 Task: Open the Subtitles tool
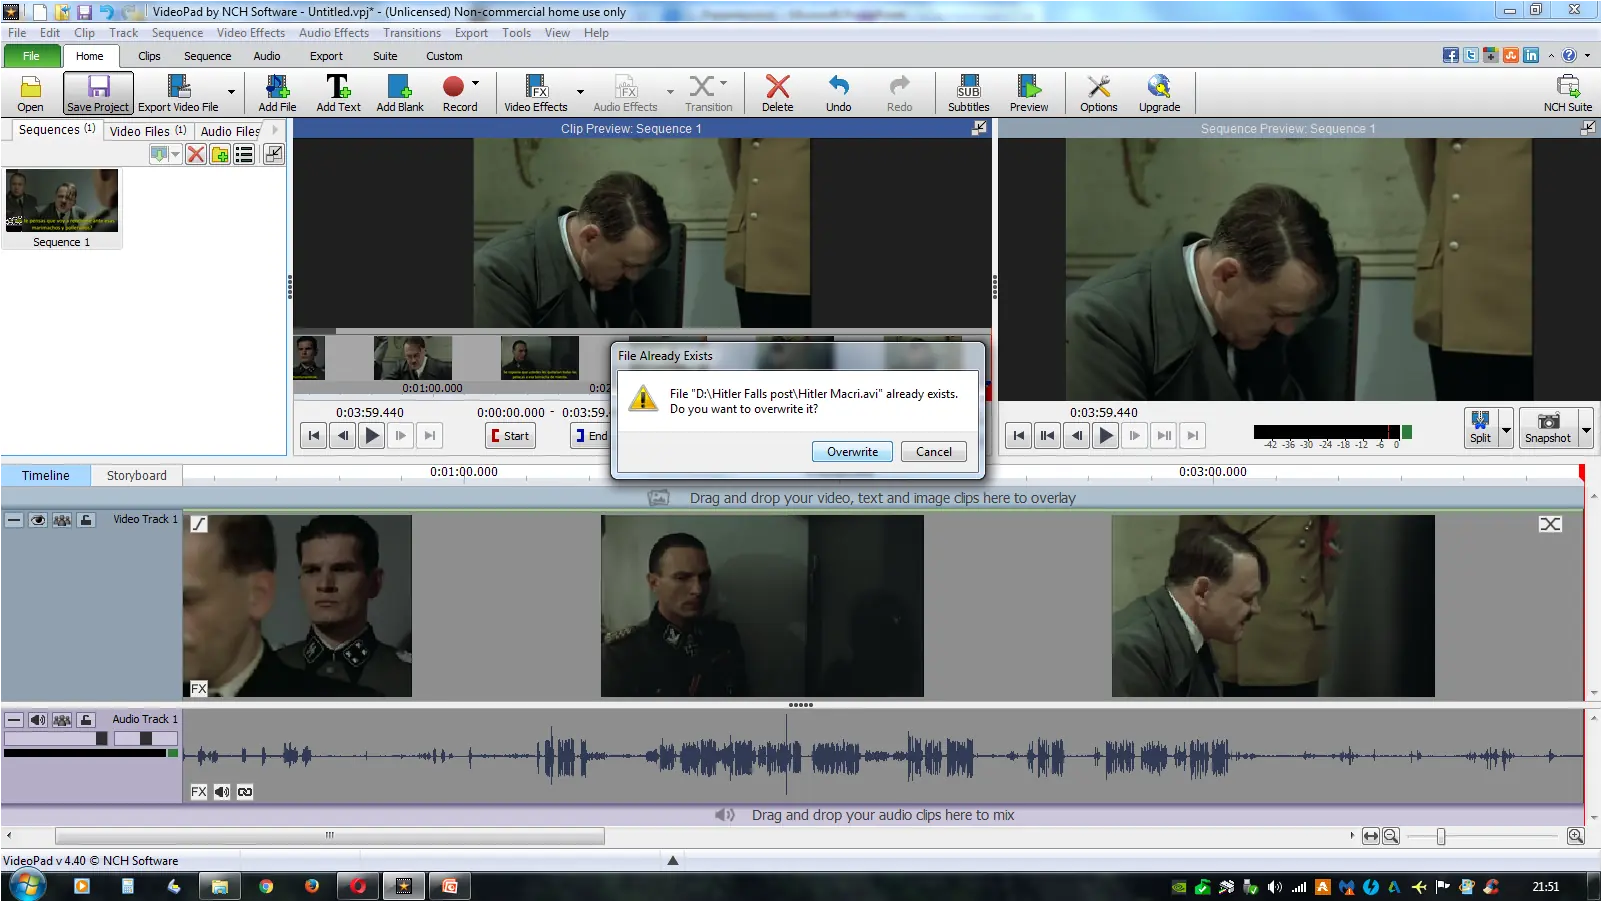pos(969,93)
